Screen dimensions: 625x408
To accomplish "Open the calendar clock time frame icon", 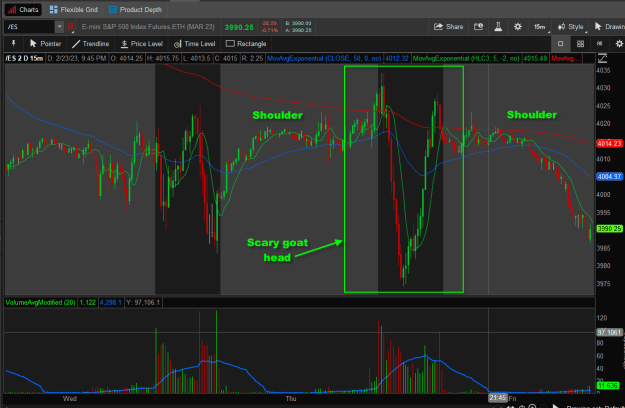I will point(478,27).
